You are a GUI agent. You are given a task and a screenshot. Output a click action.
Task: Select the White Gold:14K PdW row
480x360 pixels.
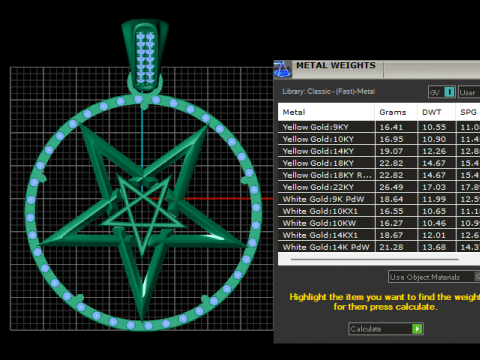click(379, 247)
